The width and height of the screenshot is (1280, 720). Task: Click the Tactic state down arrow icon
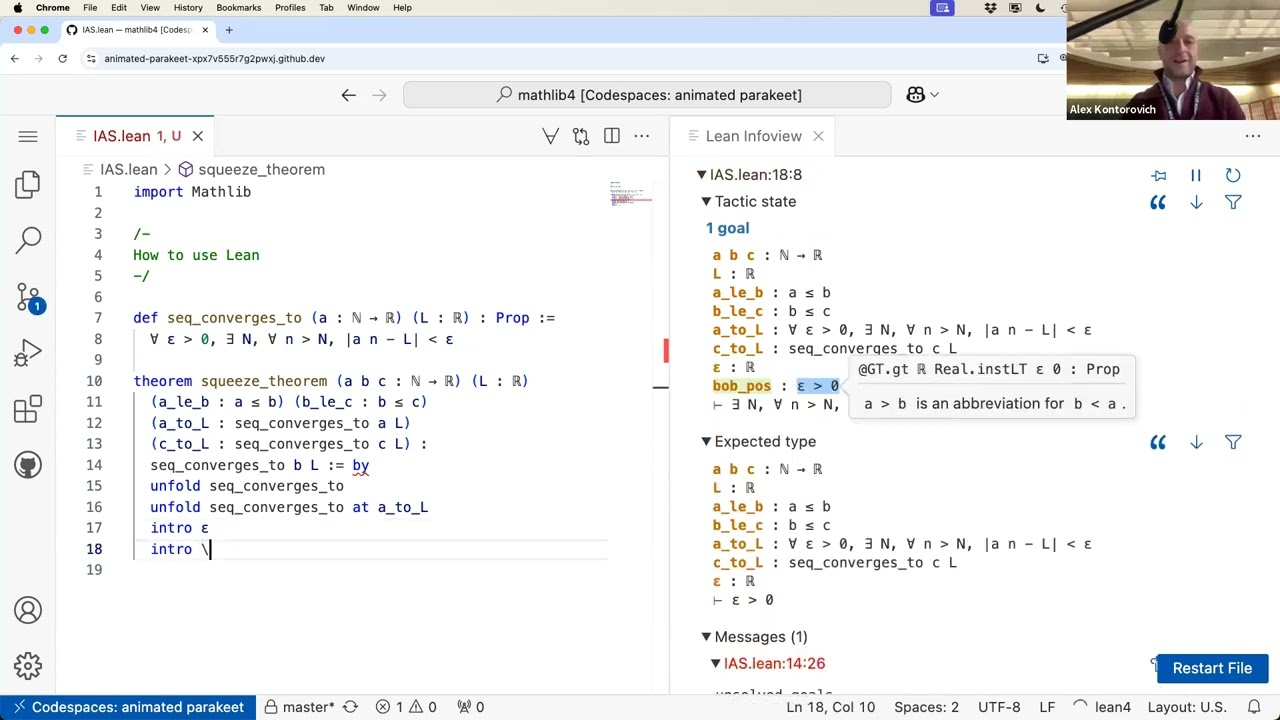(x=1196, y=202)
